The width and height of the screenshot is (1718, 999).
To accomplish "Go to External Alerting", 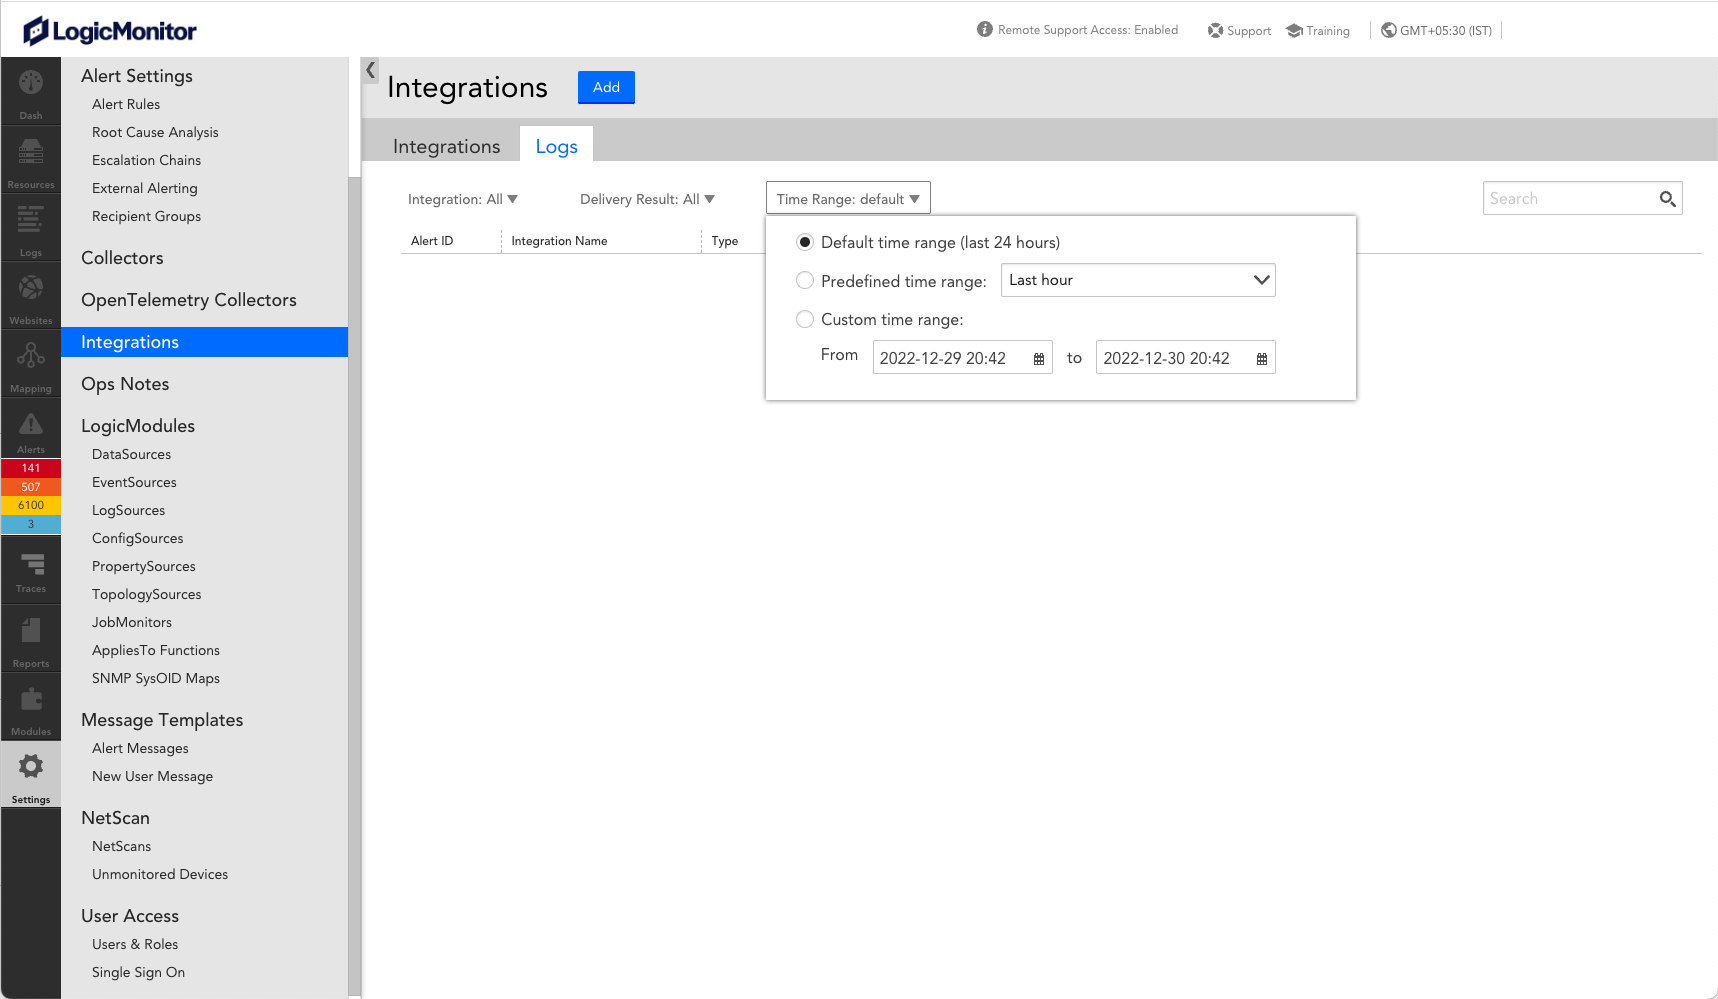I will [x=145, y=188].
